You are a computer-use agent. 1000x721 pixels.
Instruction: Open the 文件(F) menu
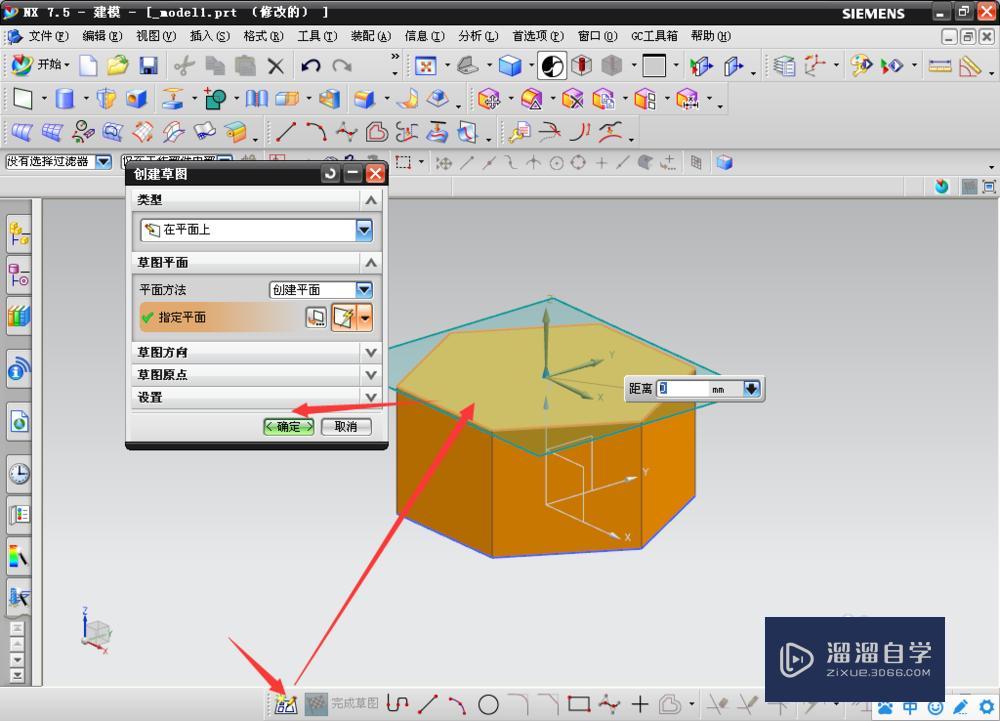[48, 36]
